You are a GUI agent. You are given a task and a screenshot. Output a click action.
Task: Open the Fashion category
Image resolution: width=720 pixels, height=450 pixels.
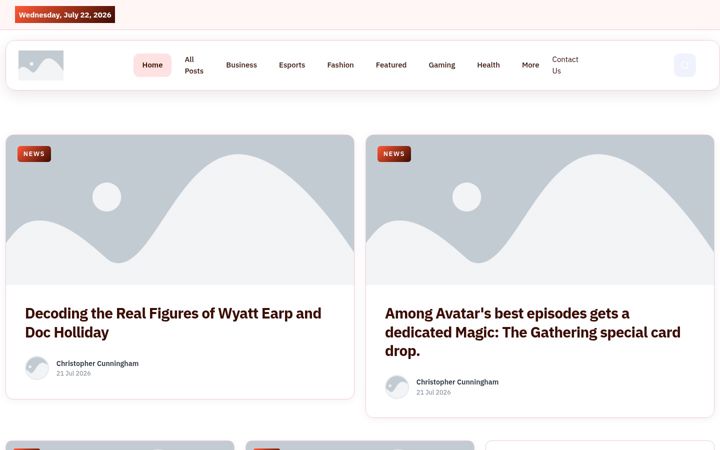coord(340,65)
